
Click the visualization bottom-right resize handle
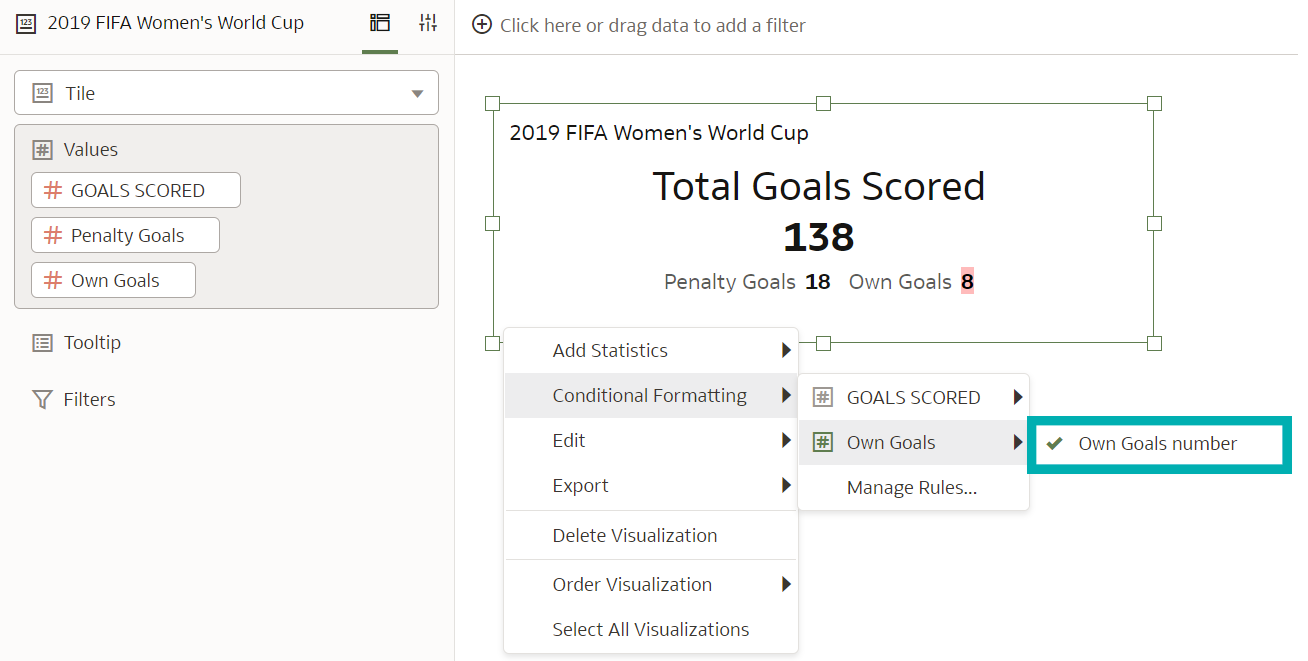coord(1154,343)
